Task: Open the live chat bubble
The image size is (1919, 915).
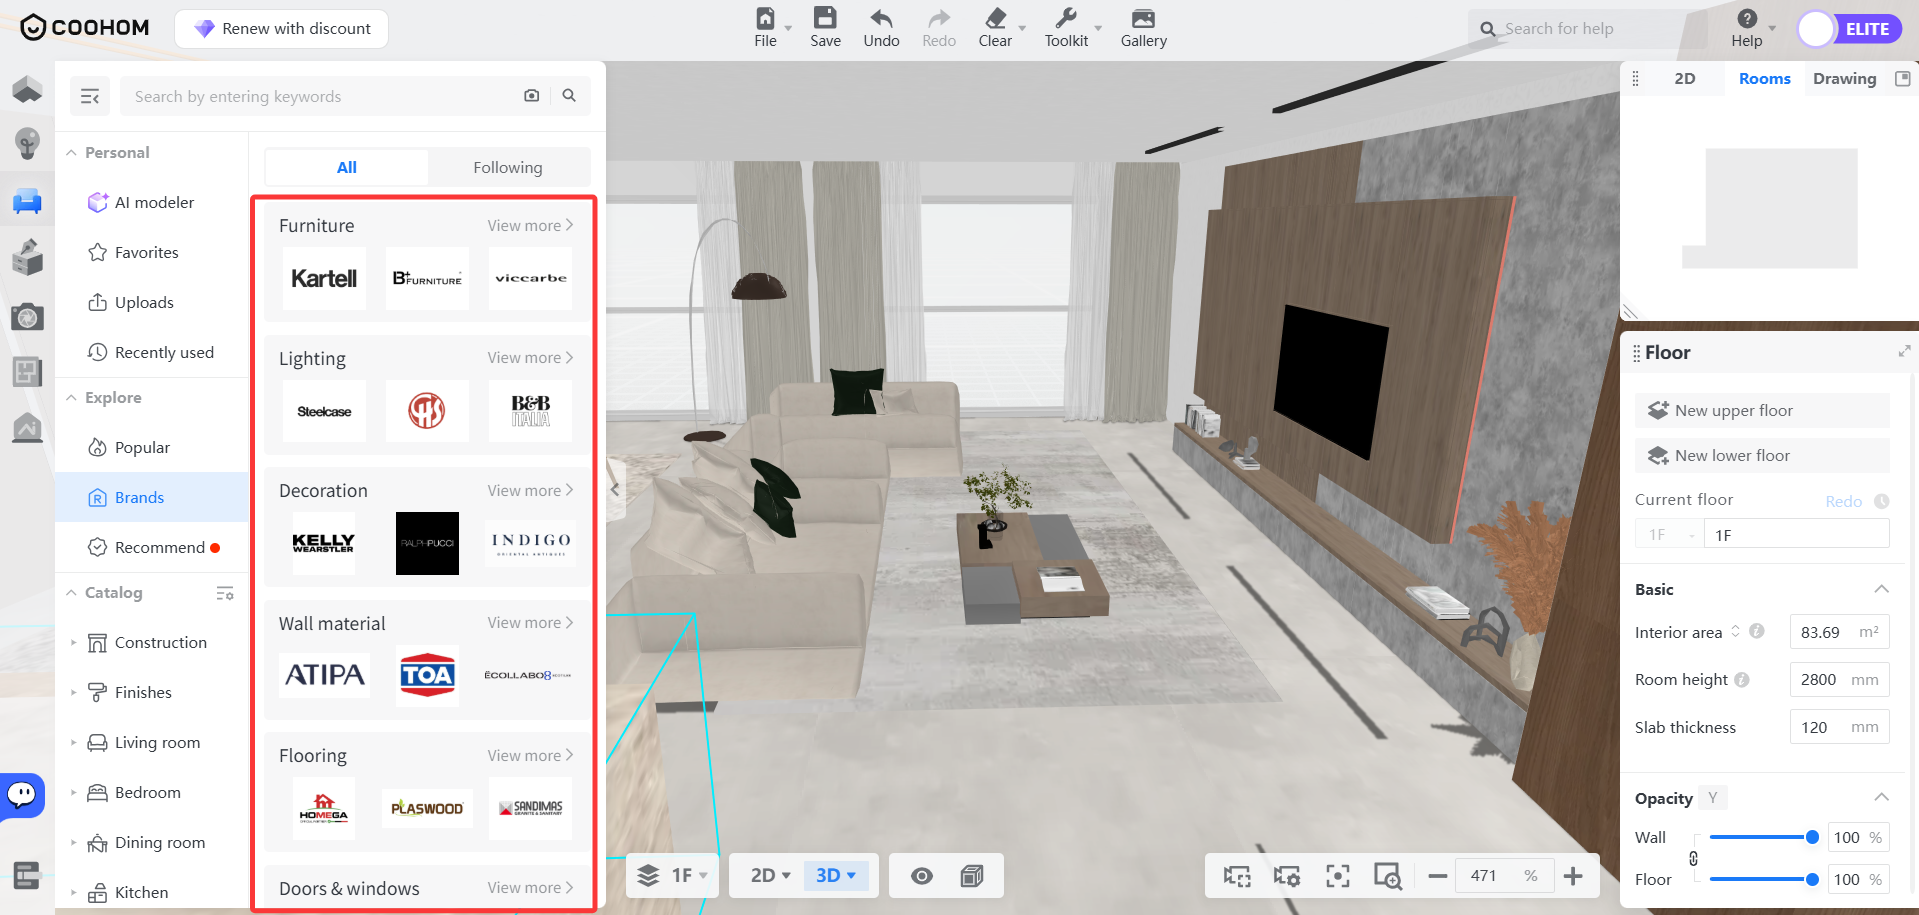Action: click(21, 796)
